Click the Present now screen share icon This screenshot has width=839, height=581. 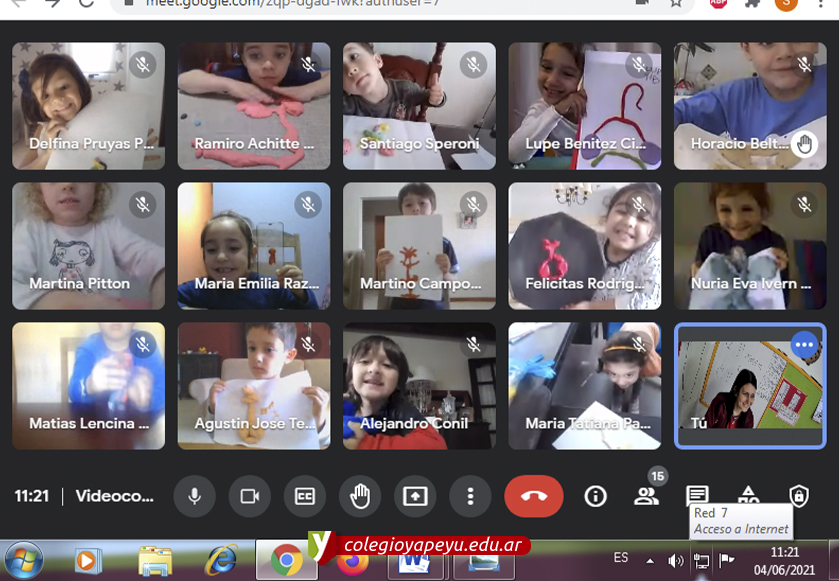coord(415,496)
